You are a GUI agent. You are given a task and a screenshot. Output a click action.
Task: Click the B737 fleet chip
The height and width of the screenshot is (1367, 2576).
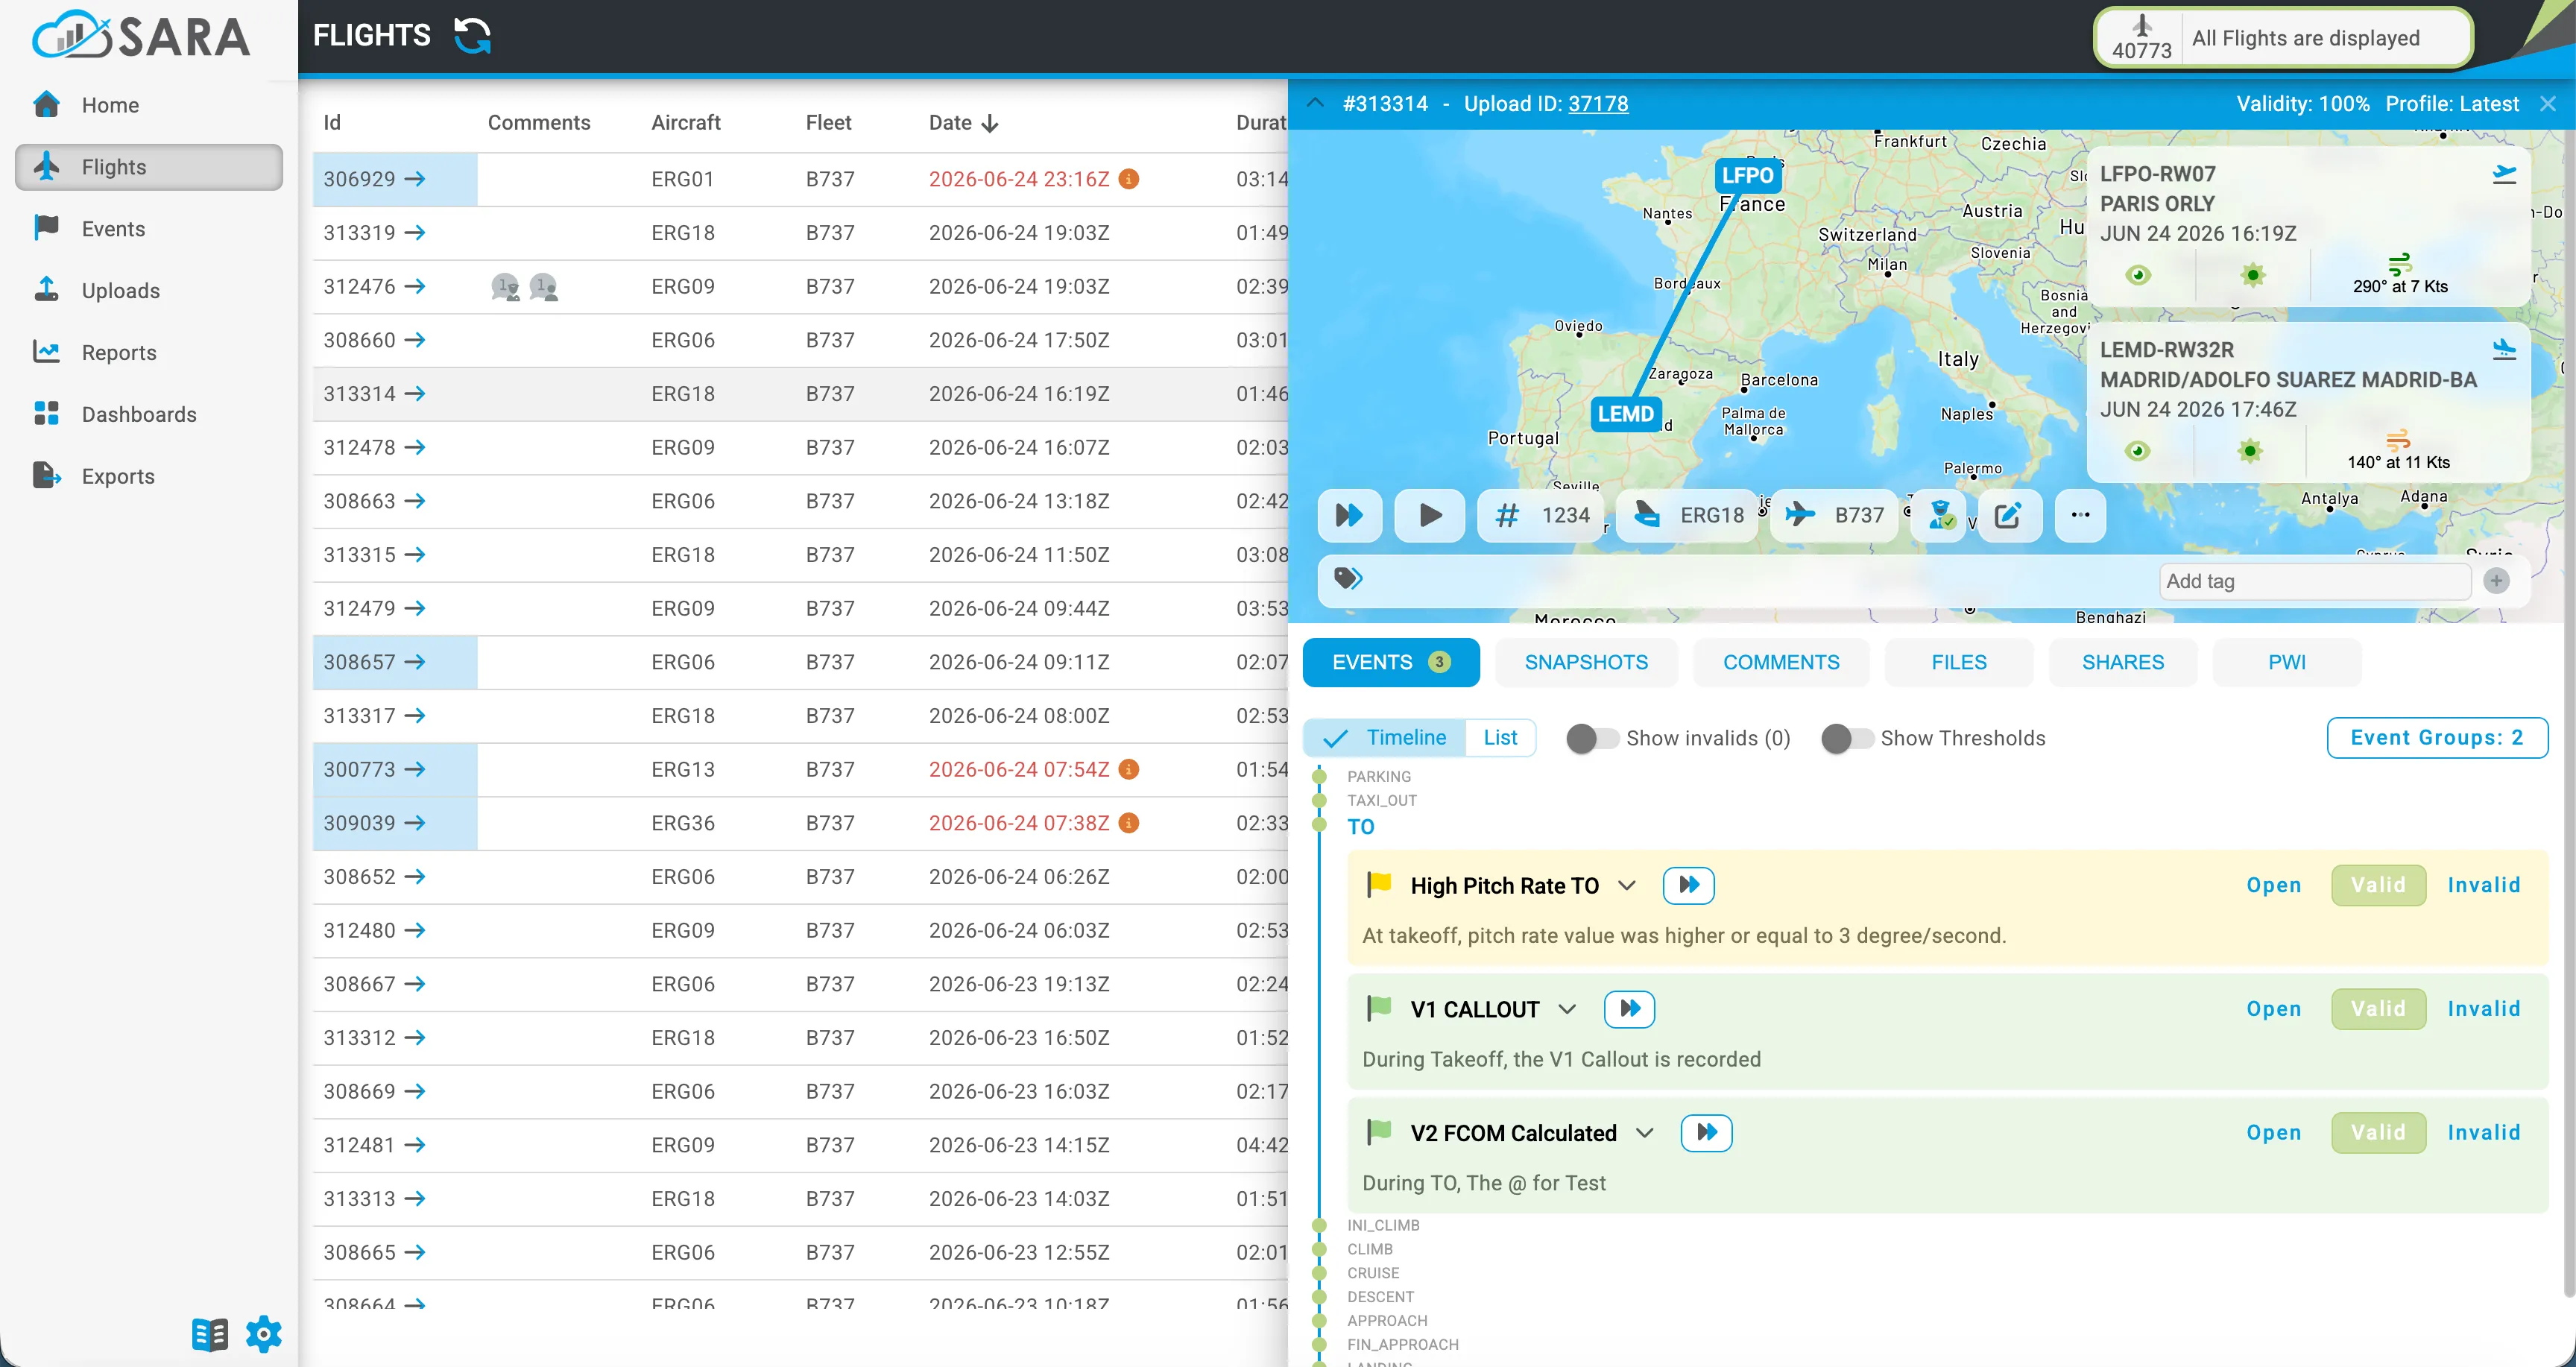coord(1834,516)
